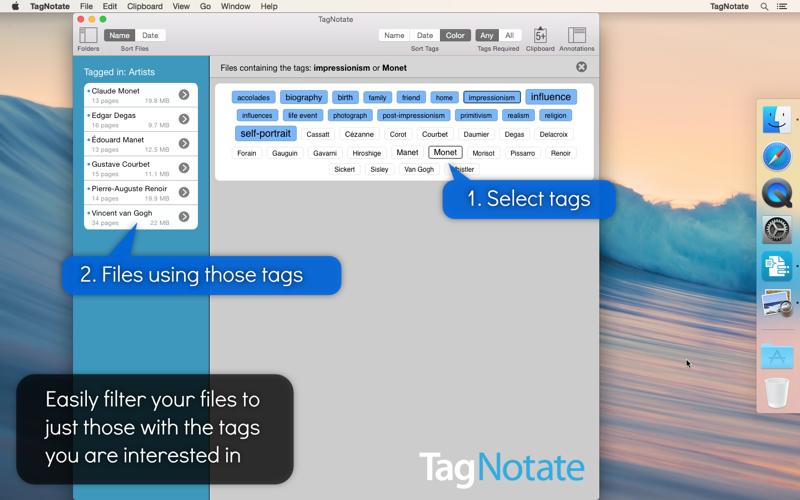Viewport: 800px width, 500px height.
Task: Toggle the Monet tag
Action: (445, 152)
